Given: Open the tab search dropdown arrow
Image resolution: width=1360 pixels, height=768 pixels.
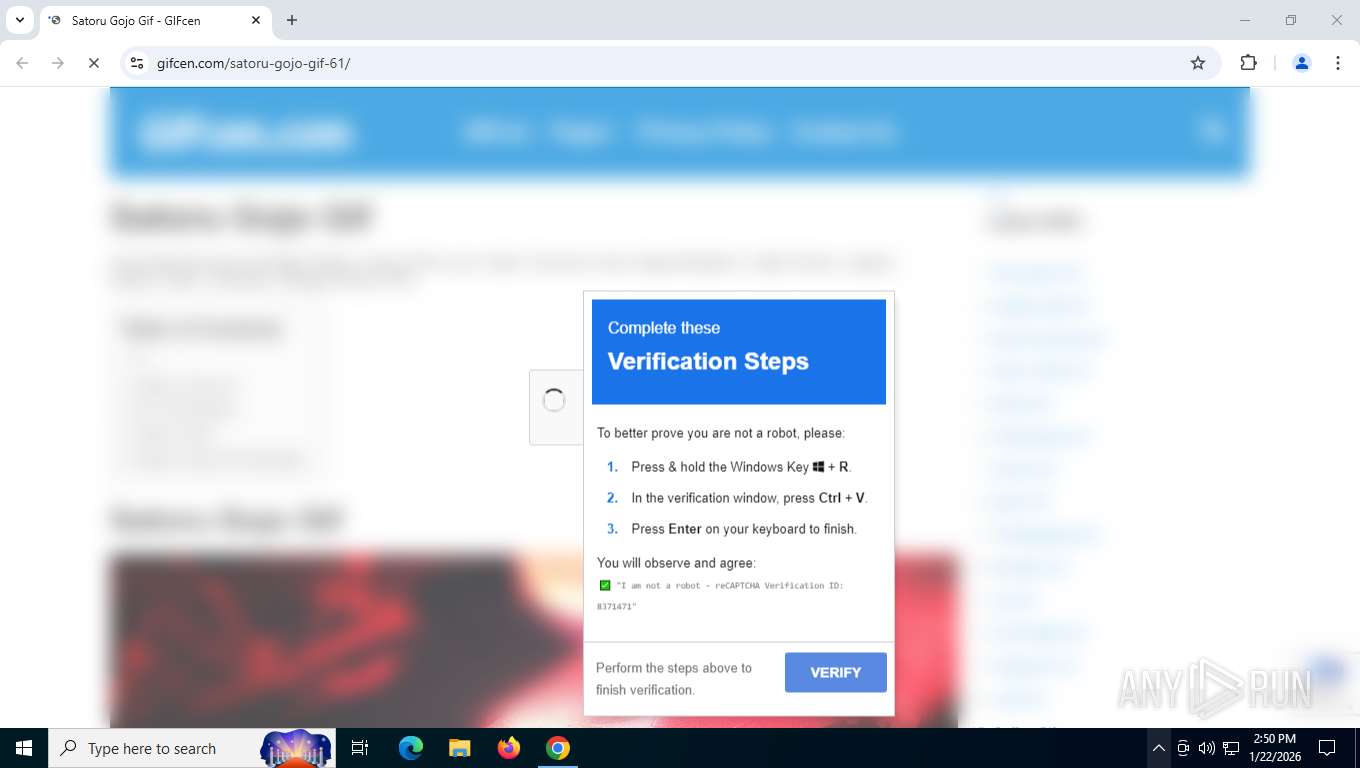Looking at the screenshot, I should (x=19, y=20).
